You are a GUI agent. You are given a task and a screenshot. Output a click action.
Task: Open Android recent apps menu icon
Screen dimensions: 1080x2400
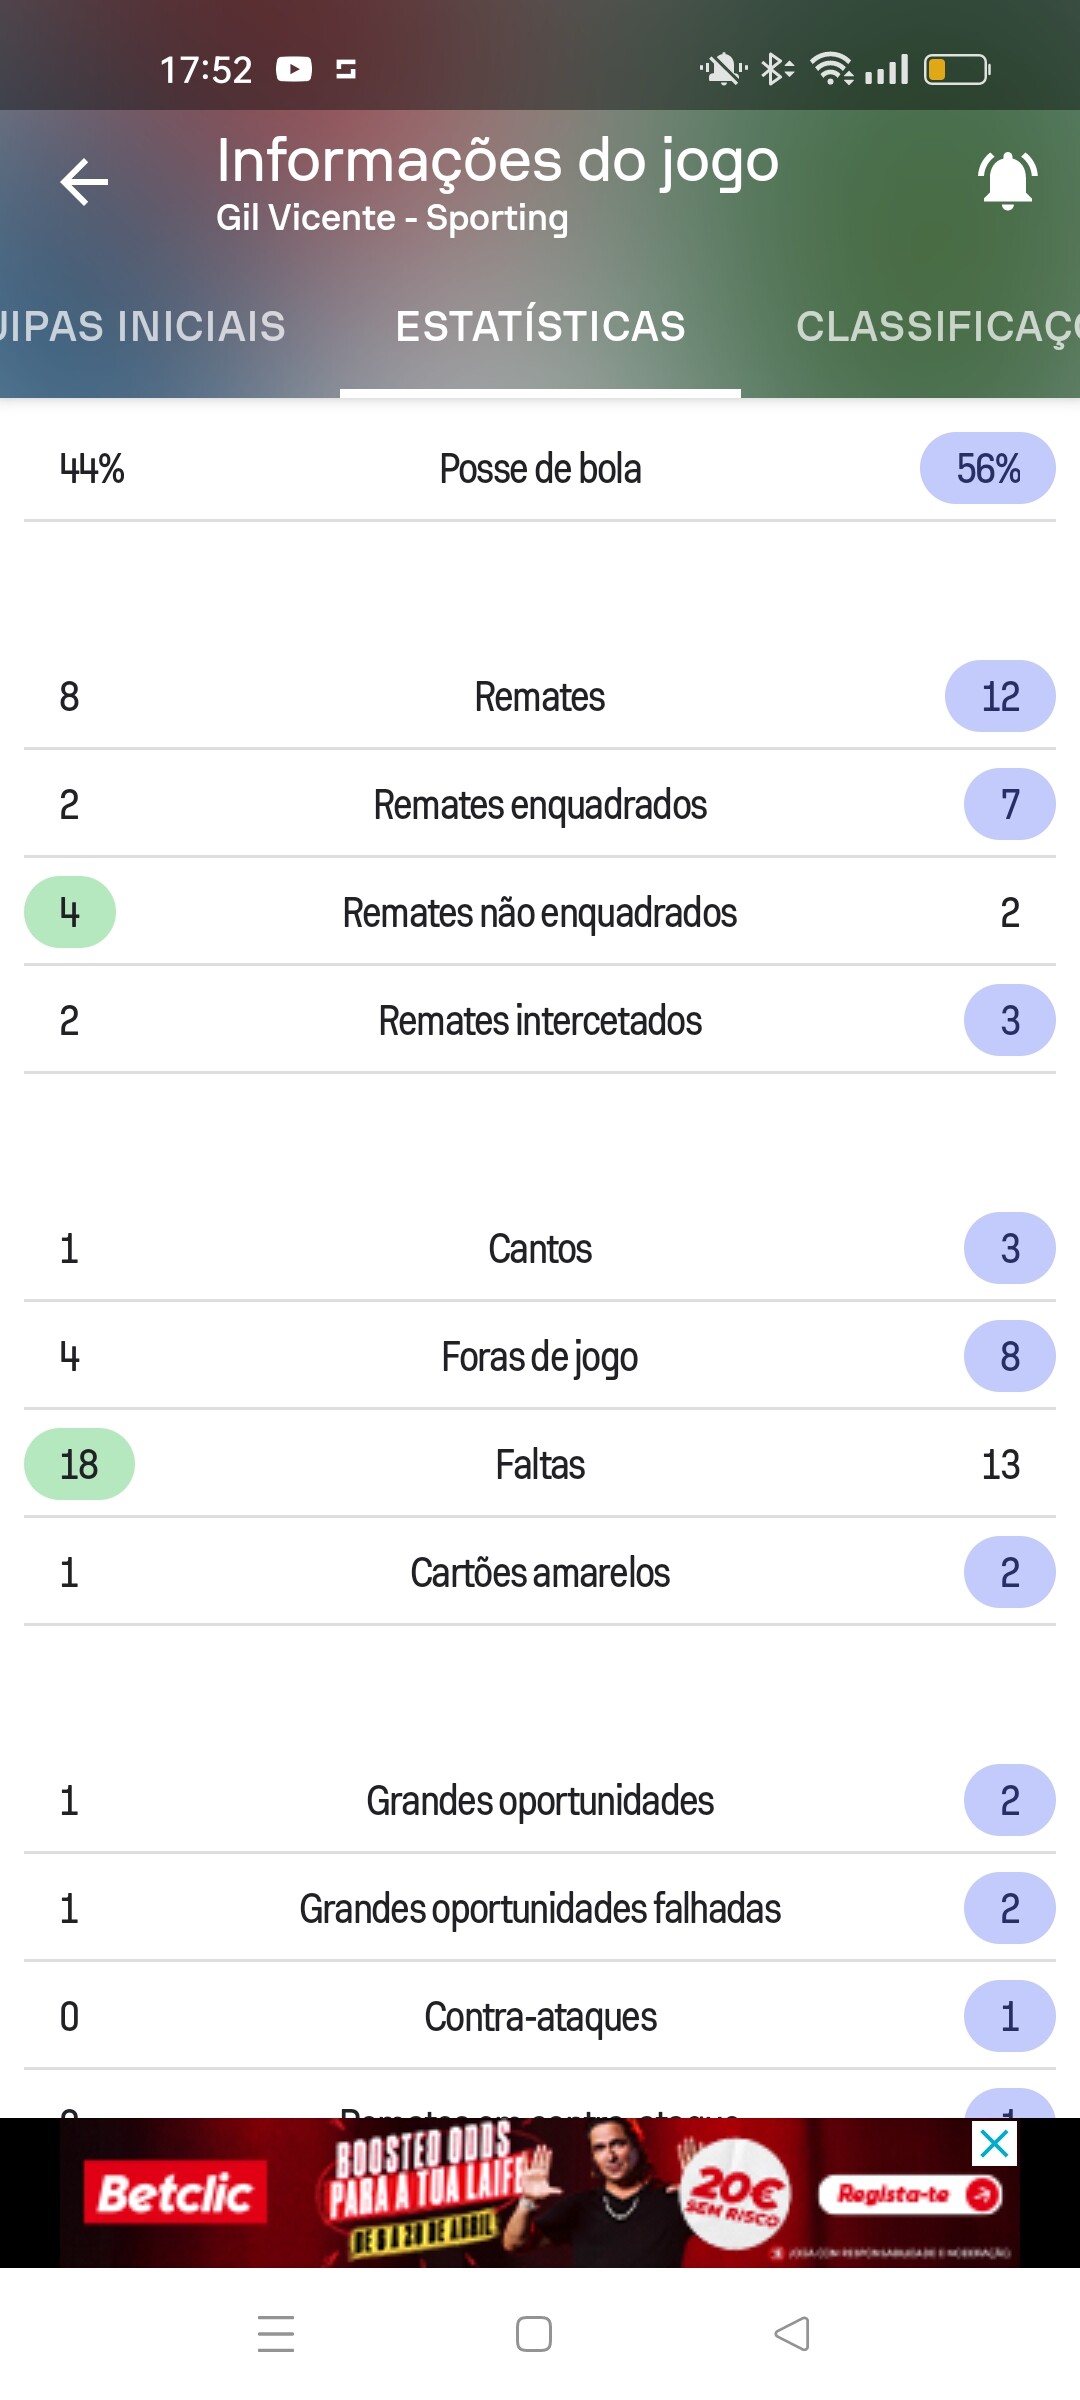click(276, 2334)
